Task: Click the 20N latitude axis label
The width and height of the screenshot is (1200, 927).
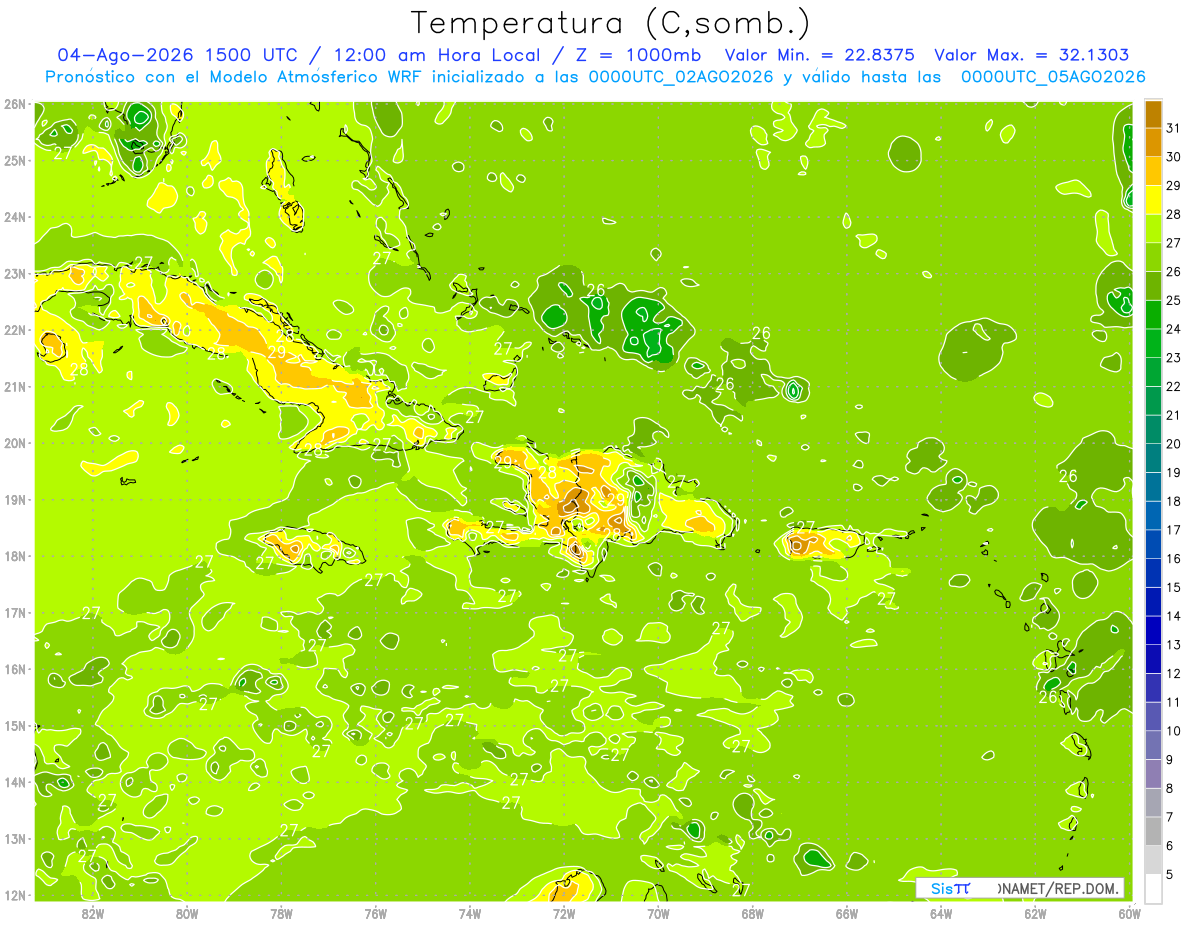Action: pyautogui.click(x=15, y=443)
